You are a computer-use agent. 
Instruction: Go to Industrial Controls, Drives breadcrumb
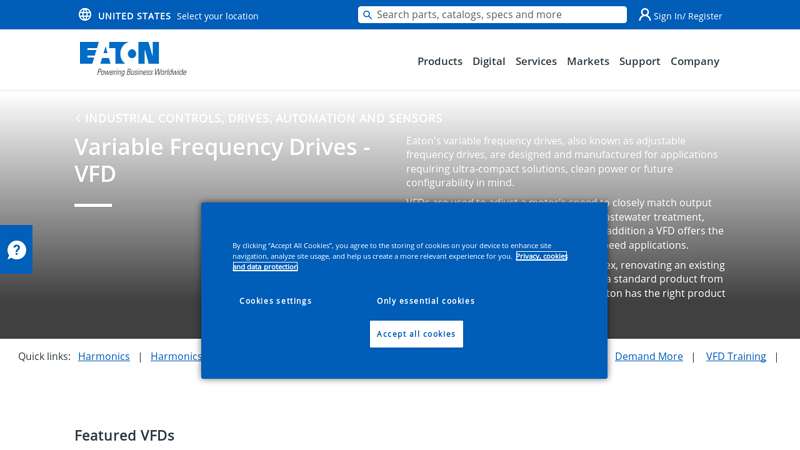[263, 118]
